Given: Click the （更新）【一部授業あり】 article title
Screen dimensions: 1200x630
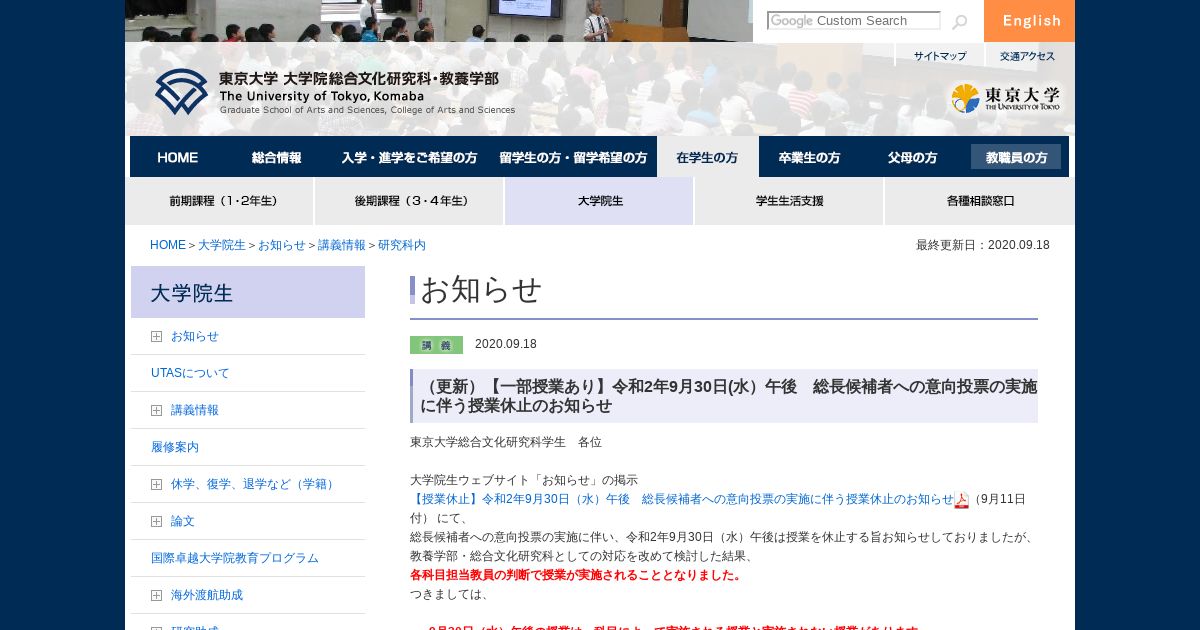Looking at the screenshot, I should [727, 396].
